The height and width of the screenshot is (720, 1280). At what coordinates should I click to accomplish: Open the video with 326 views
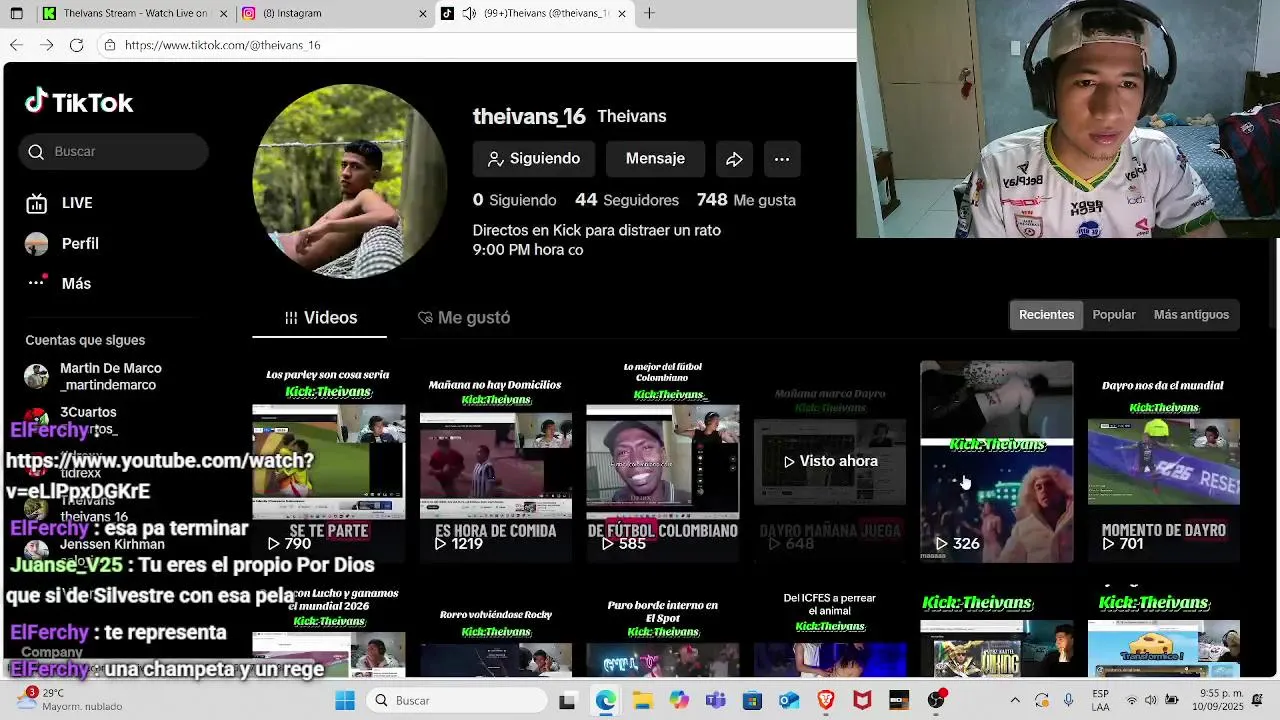997,461
